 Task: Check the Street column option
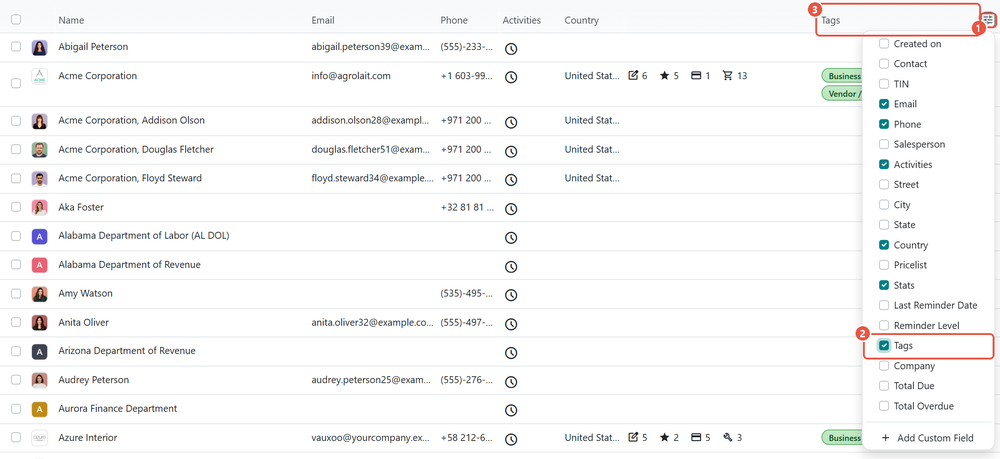[884, 185]
